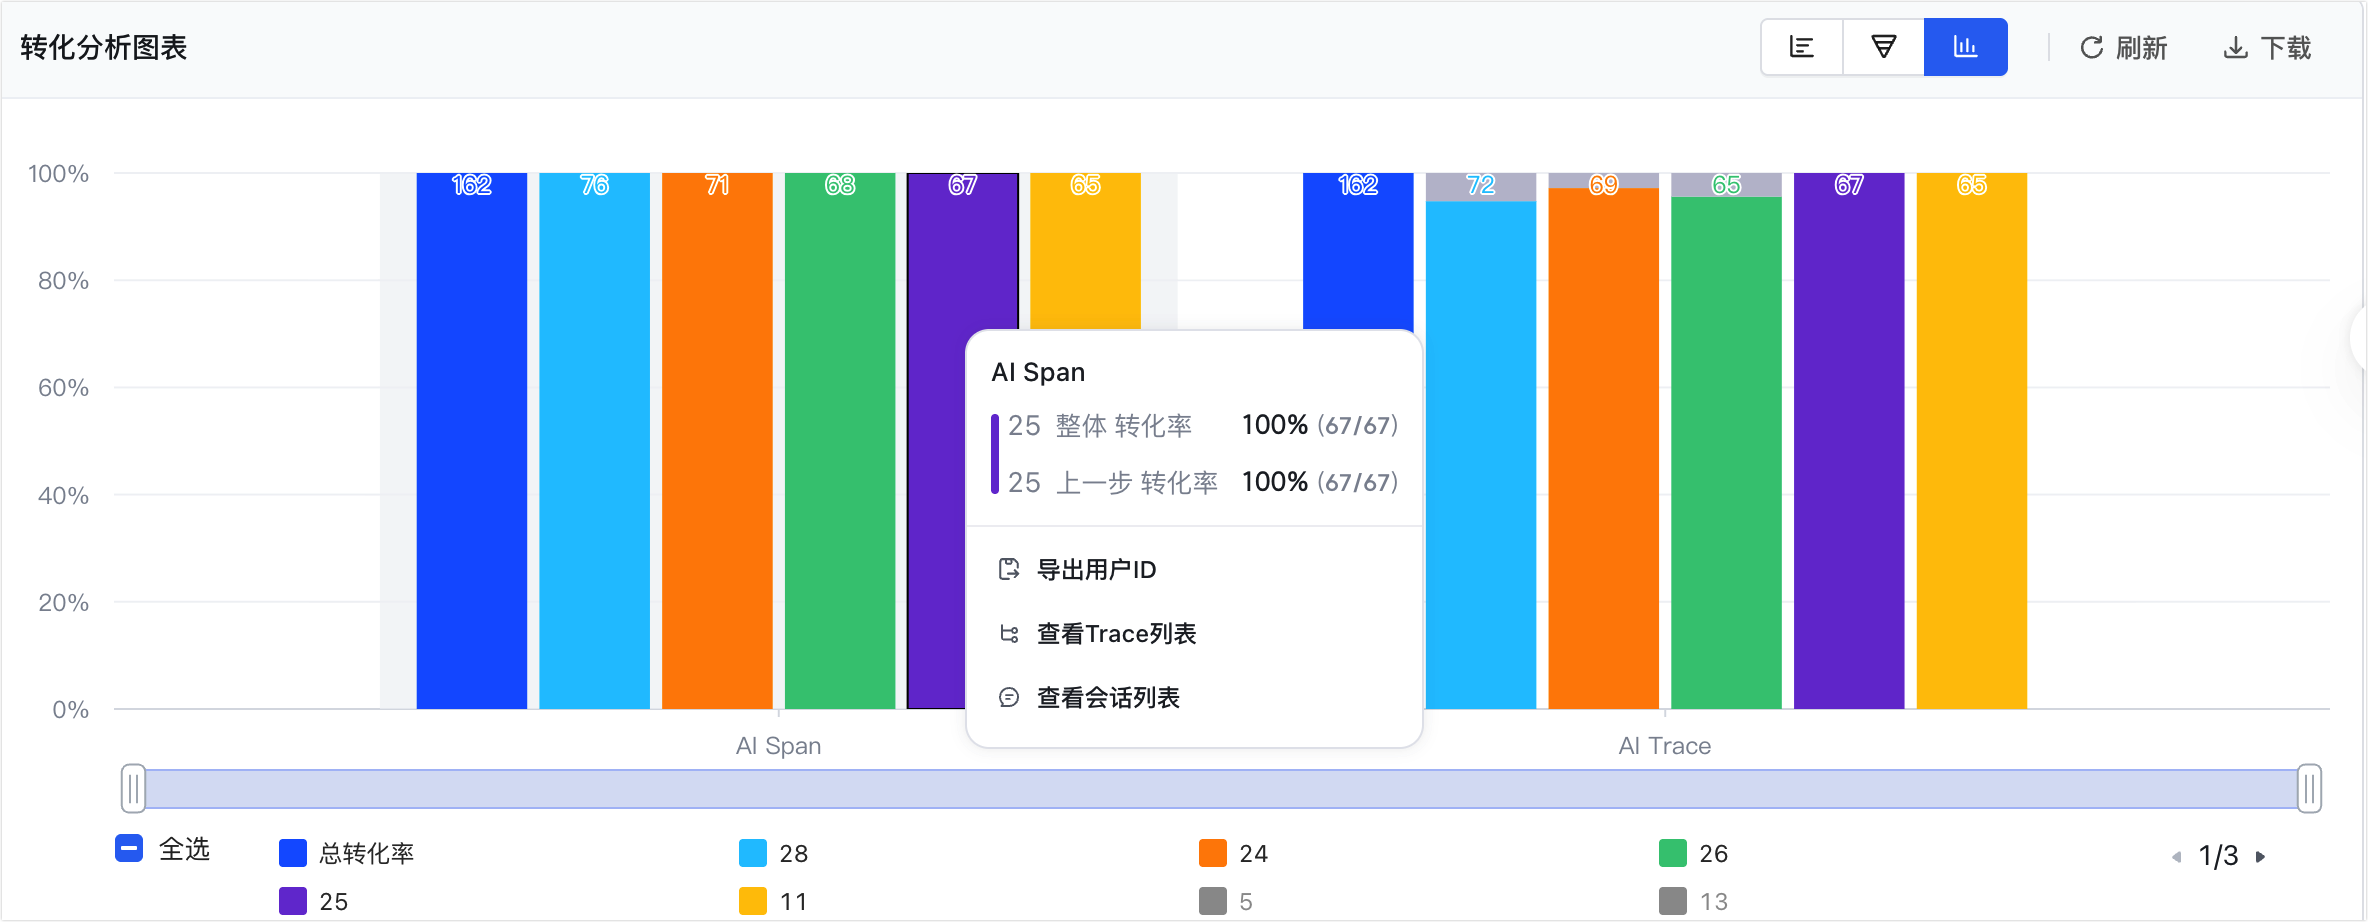Toggle the 总转化率 legend item

click(x=347, y=853)
